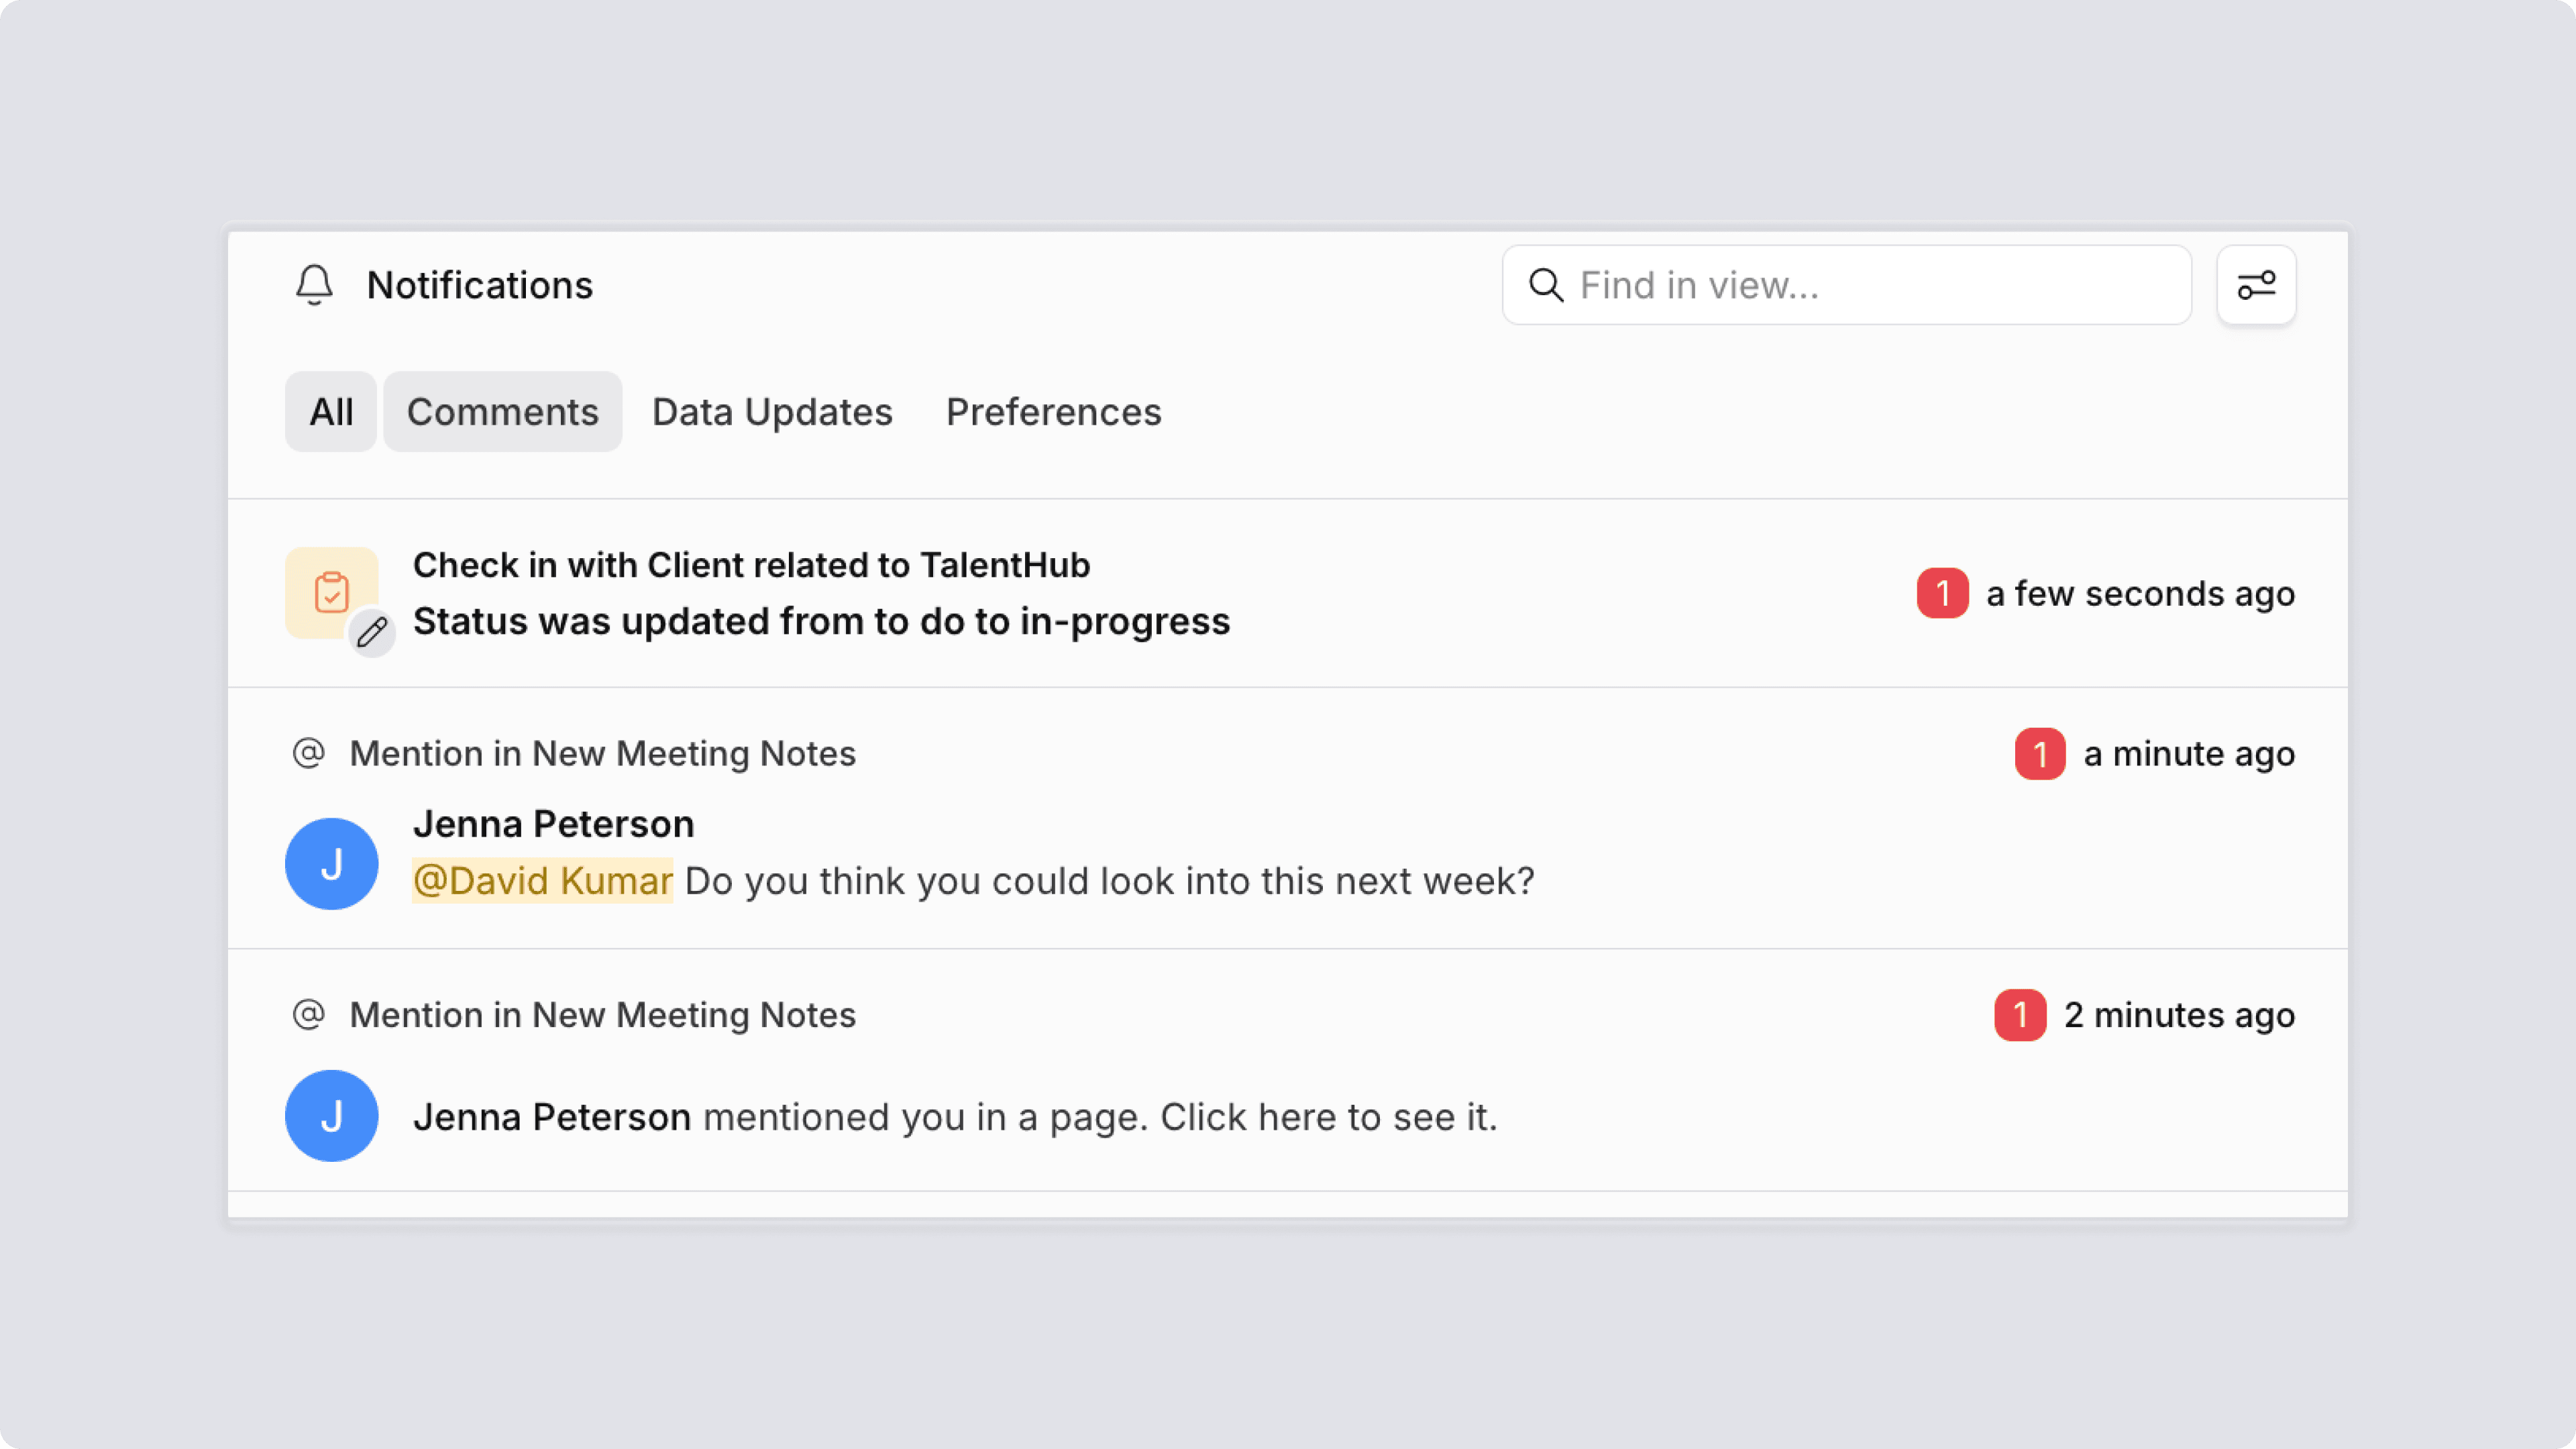Click unread badge next to 'a few seconds ago'
The width and height of the screenshot is (2576, 1449).
pos(1942,593)
